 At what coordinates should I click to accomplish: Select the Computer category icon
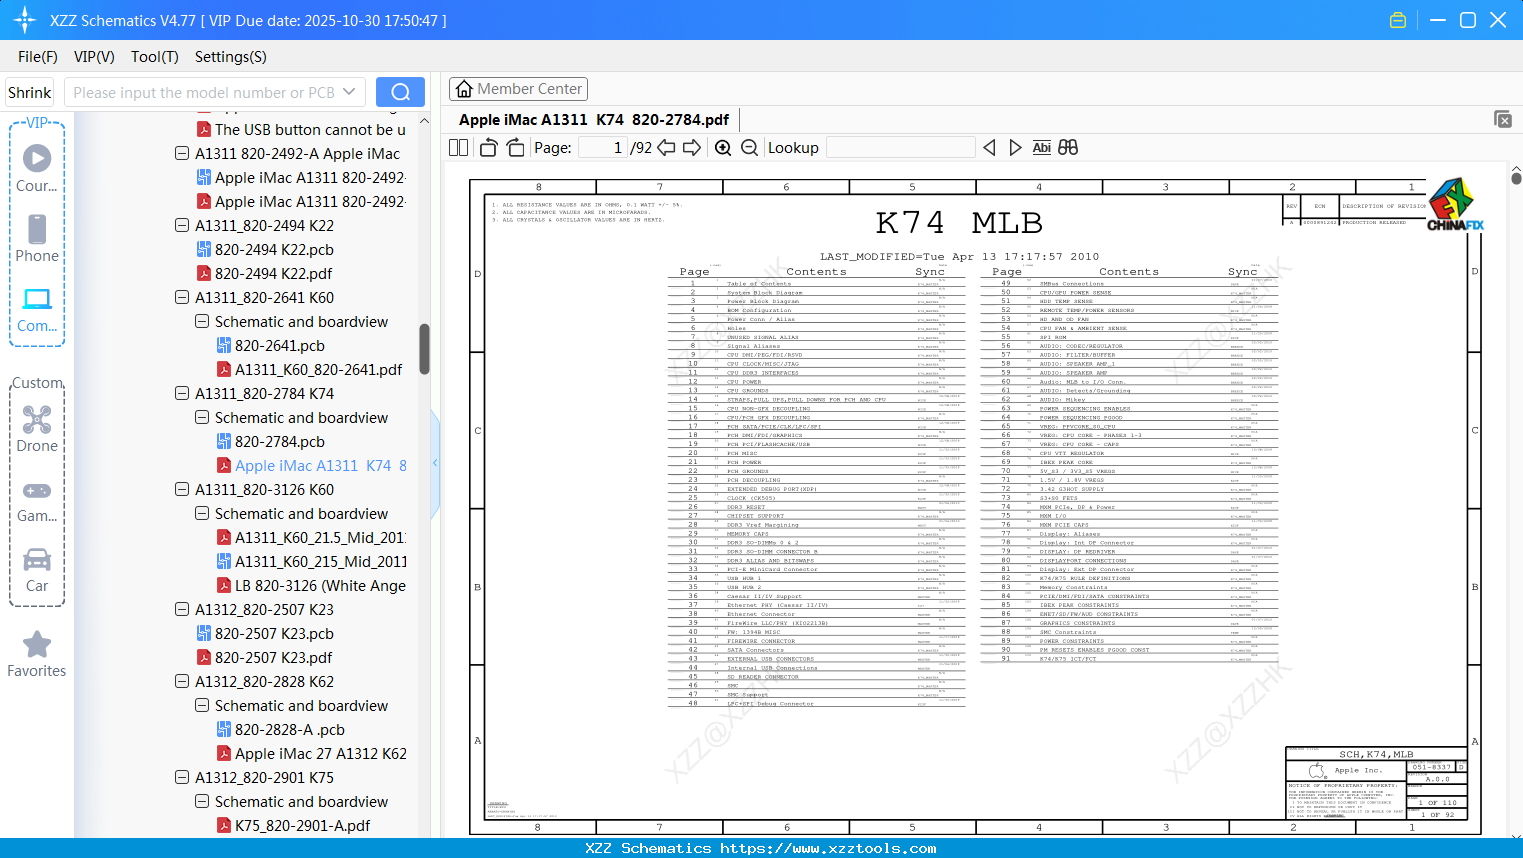coord(37,308)
